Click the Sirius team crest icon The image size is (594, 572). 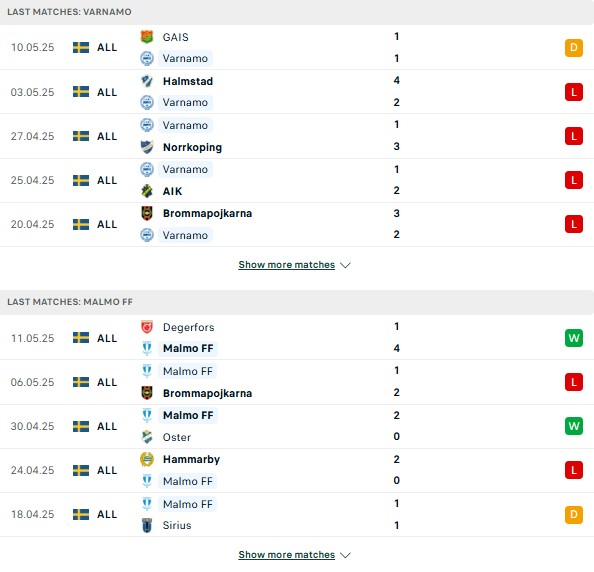point(147,525)
